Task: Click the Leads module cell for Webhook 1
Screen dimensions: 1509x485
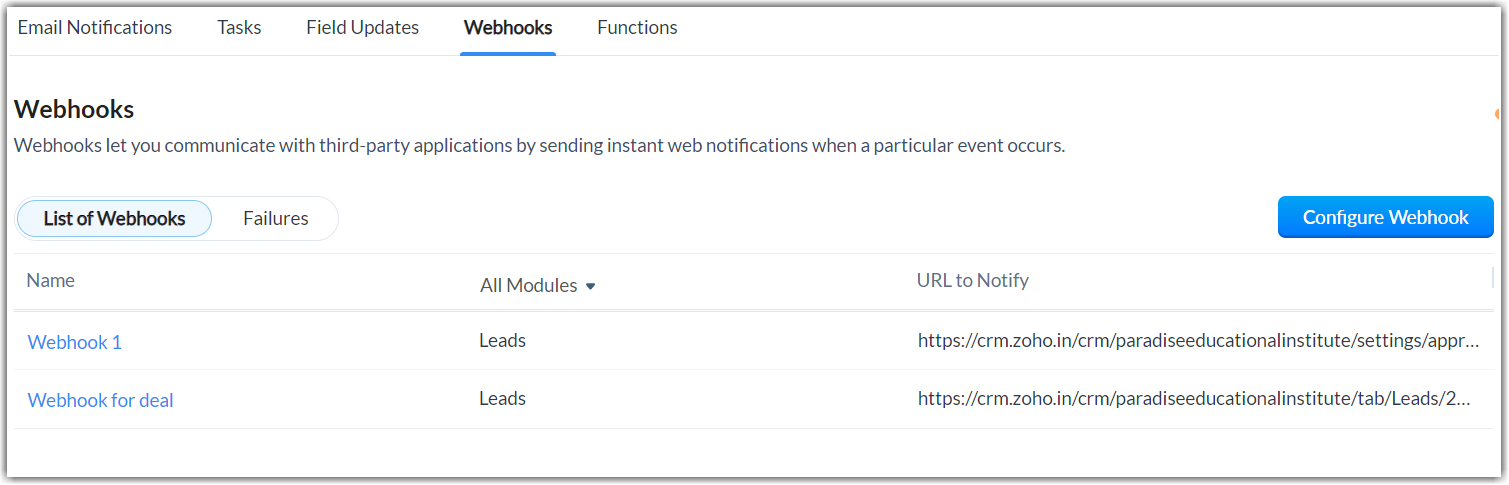Action: 502,341
